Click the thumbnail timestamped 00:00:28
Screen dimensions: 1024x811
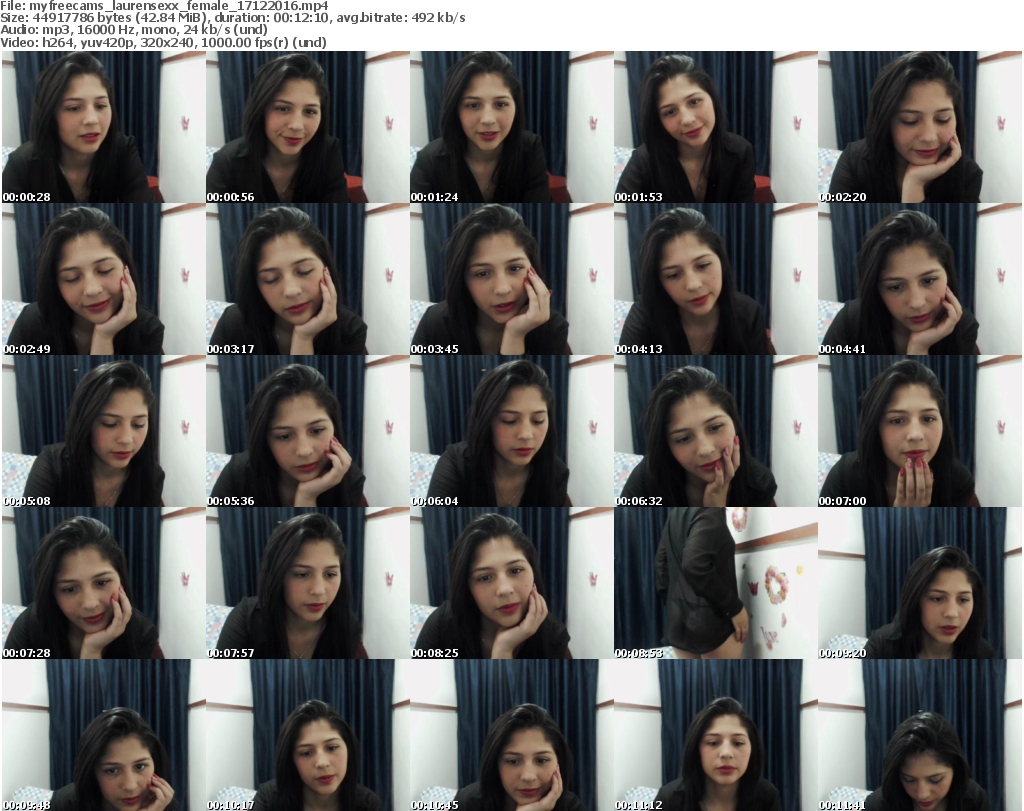[103, 127]
